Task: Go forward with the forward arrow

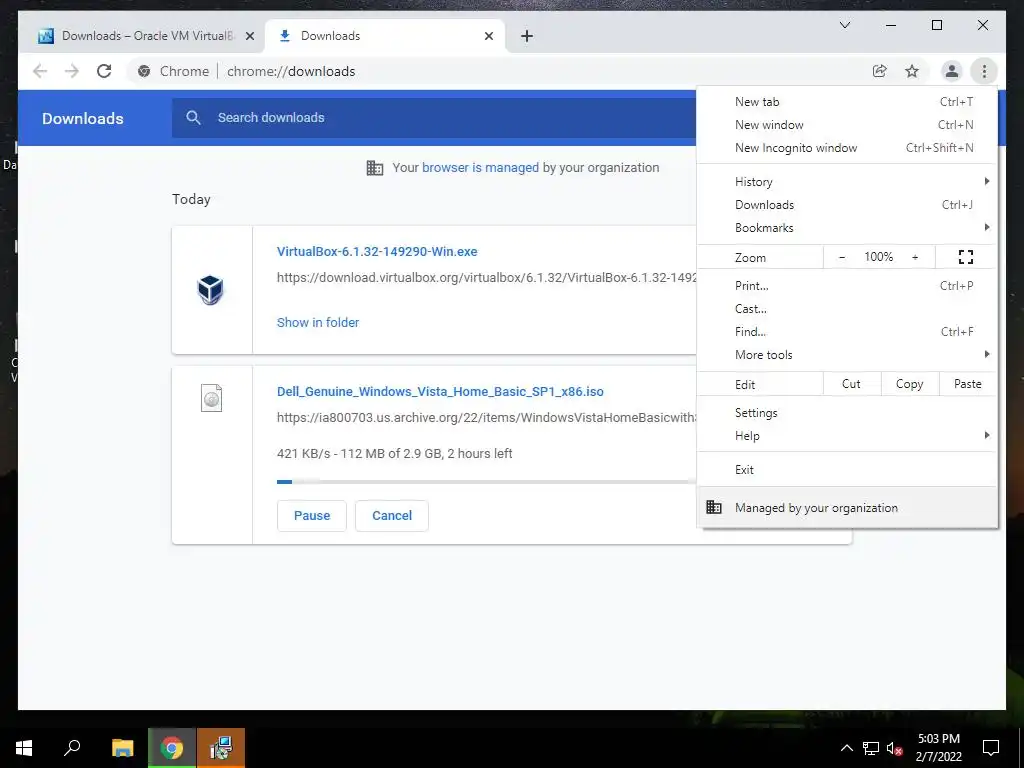Action: 71,71
